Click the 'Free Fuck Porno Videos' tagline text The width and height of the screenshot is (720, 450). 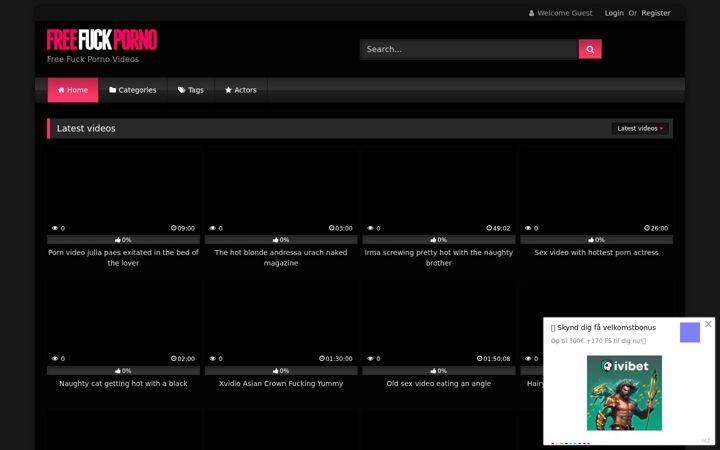(93, 59)
